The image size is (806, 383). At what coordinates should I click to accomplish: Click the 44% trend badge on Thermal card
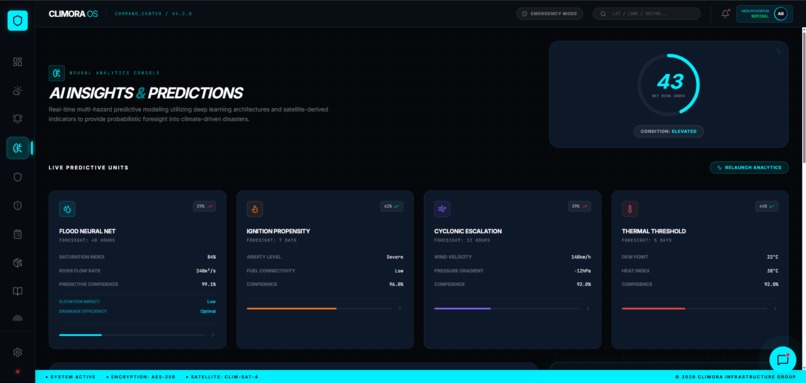click(767, 206)
